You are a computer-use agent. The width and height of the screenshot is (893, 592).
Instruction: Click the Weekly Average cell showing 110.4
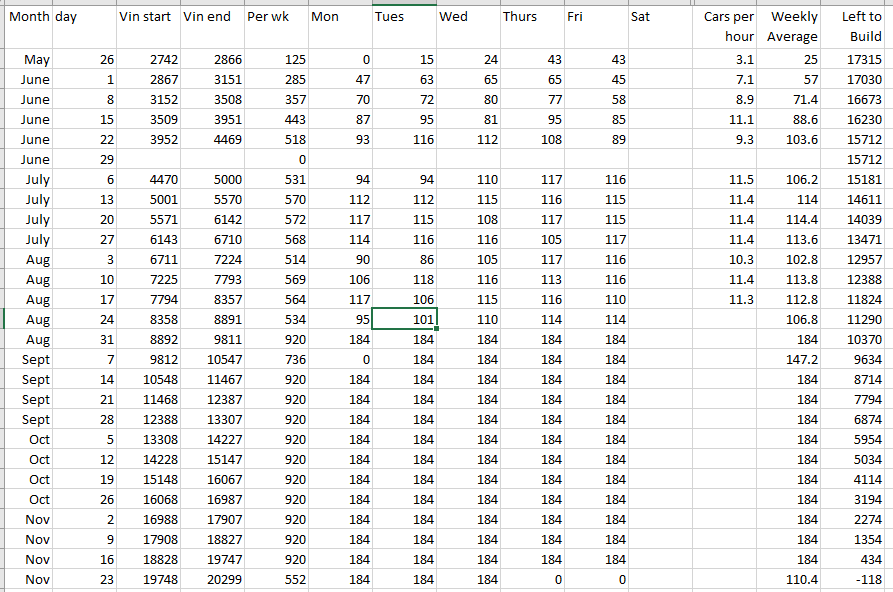790,580
